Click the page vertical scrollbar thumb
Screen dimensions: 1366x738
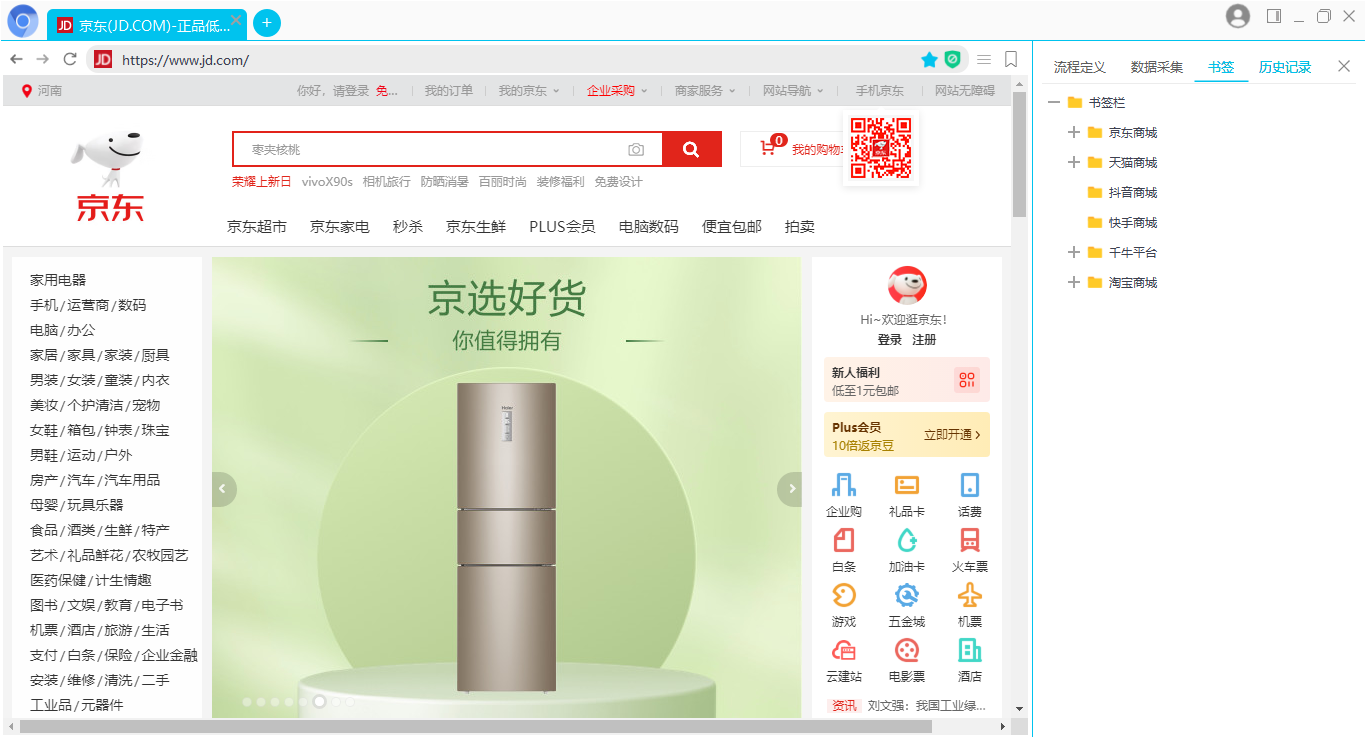coord(1019,156)
